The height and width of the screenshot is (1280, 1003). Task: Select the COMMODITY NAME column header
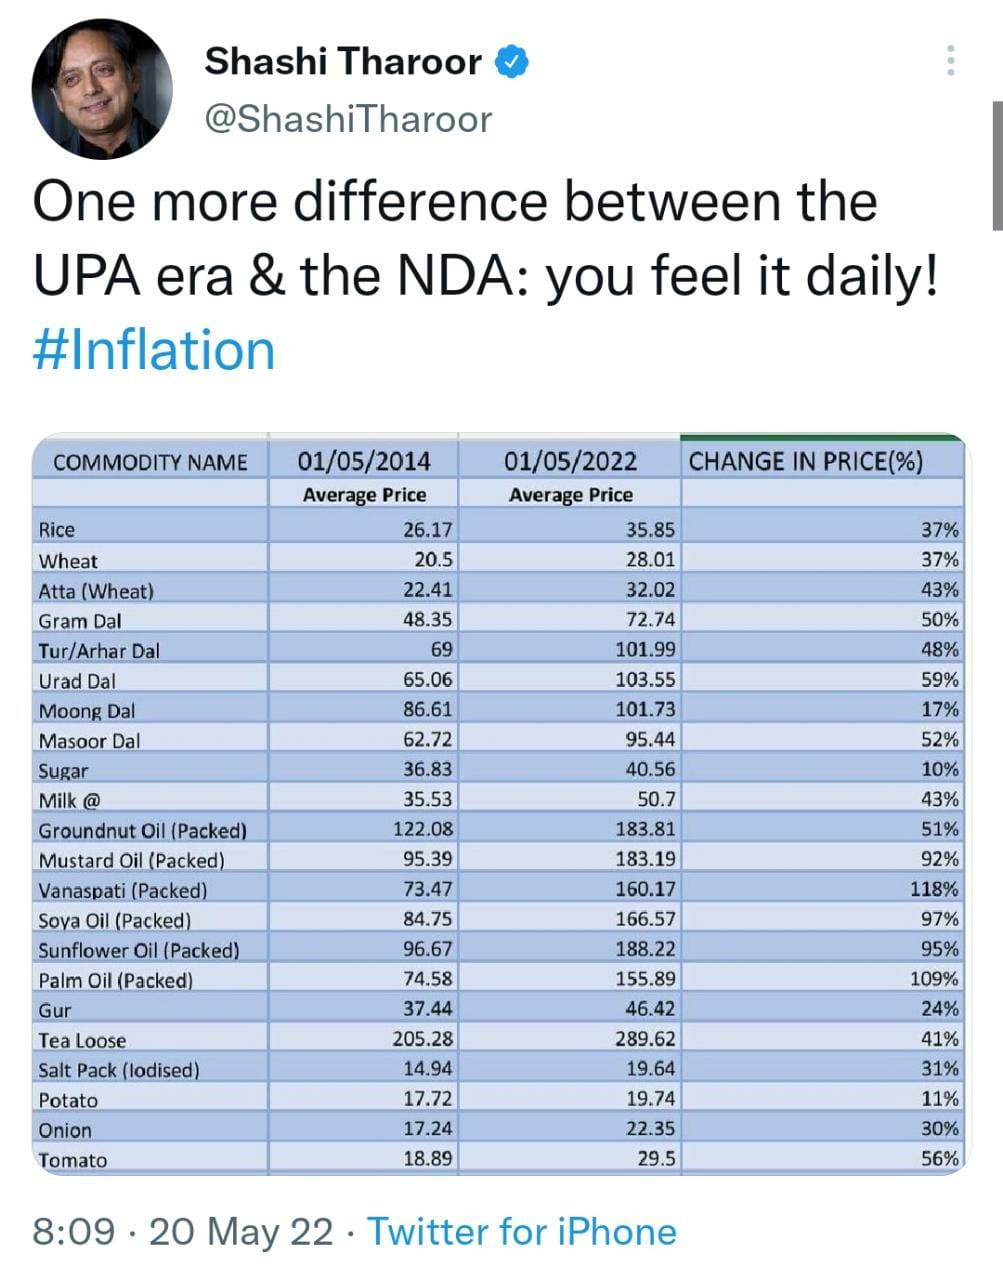click(x=150, y=462)
